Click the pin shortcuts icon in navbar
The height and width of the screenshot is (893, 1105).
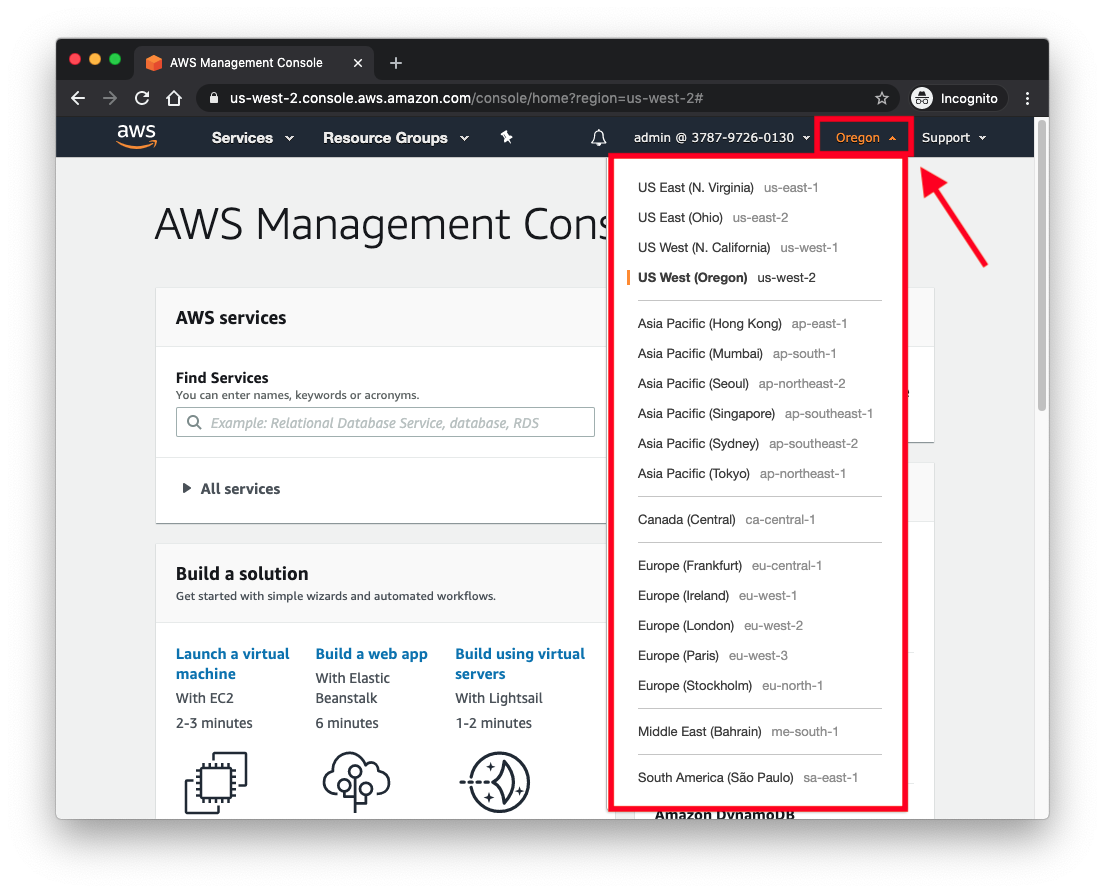(506, 137)
